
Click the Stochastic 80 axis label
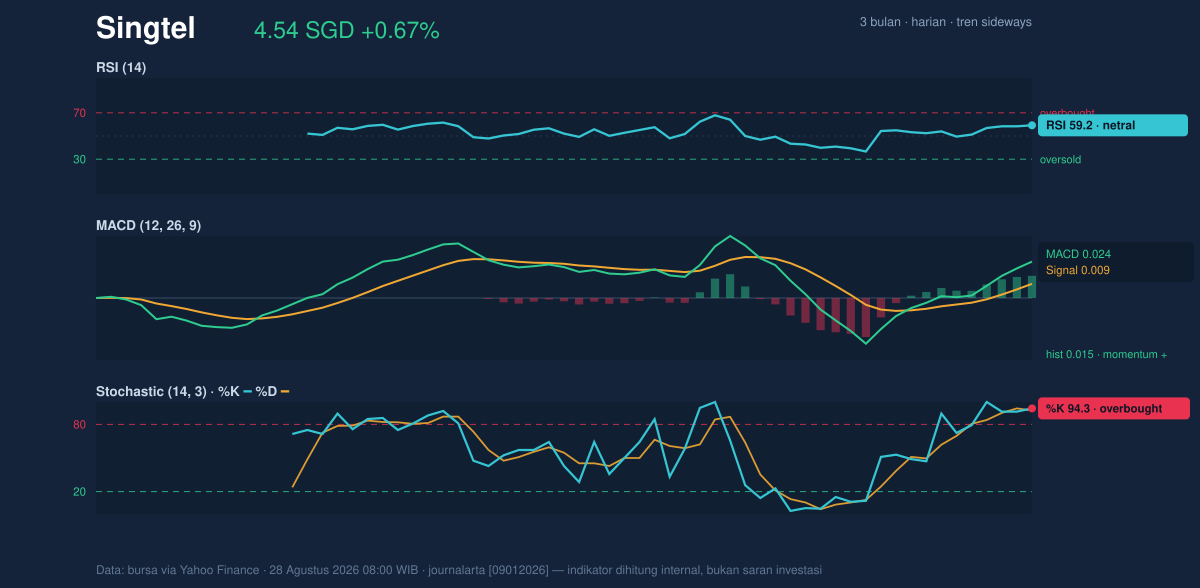click(x=79, y=425)
